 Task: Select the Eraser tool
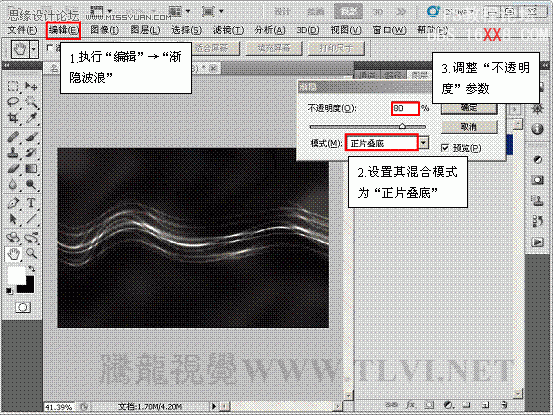click(x=13, y=169)
